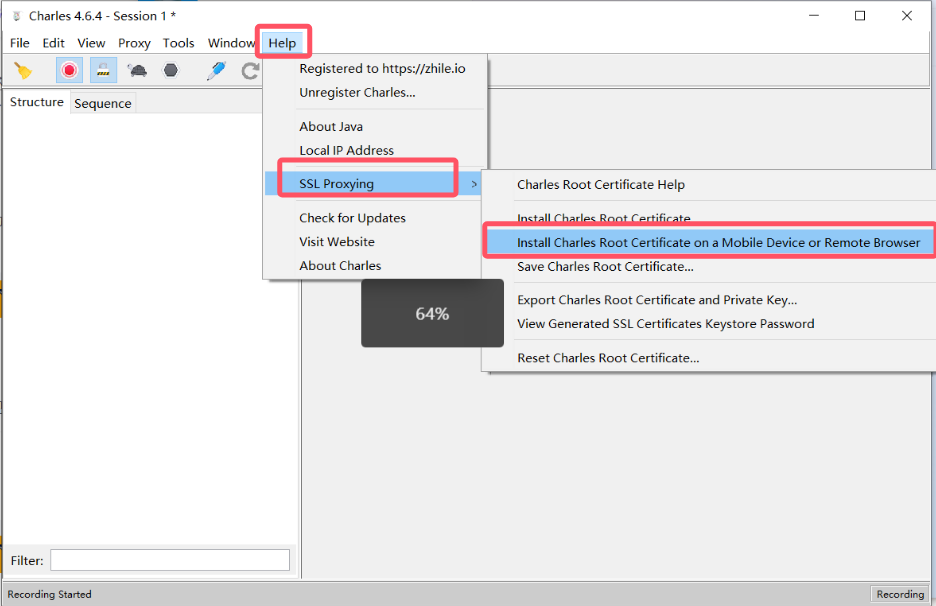This screenshot has height=606, width=936.
Task: Open the Proxy menu
Action: (134, 43)
